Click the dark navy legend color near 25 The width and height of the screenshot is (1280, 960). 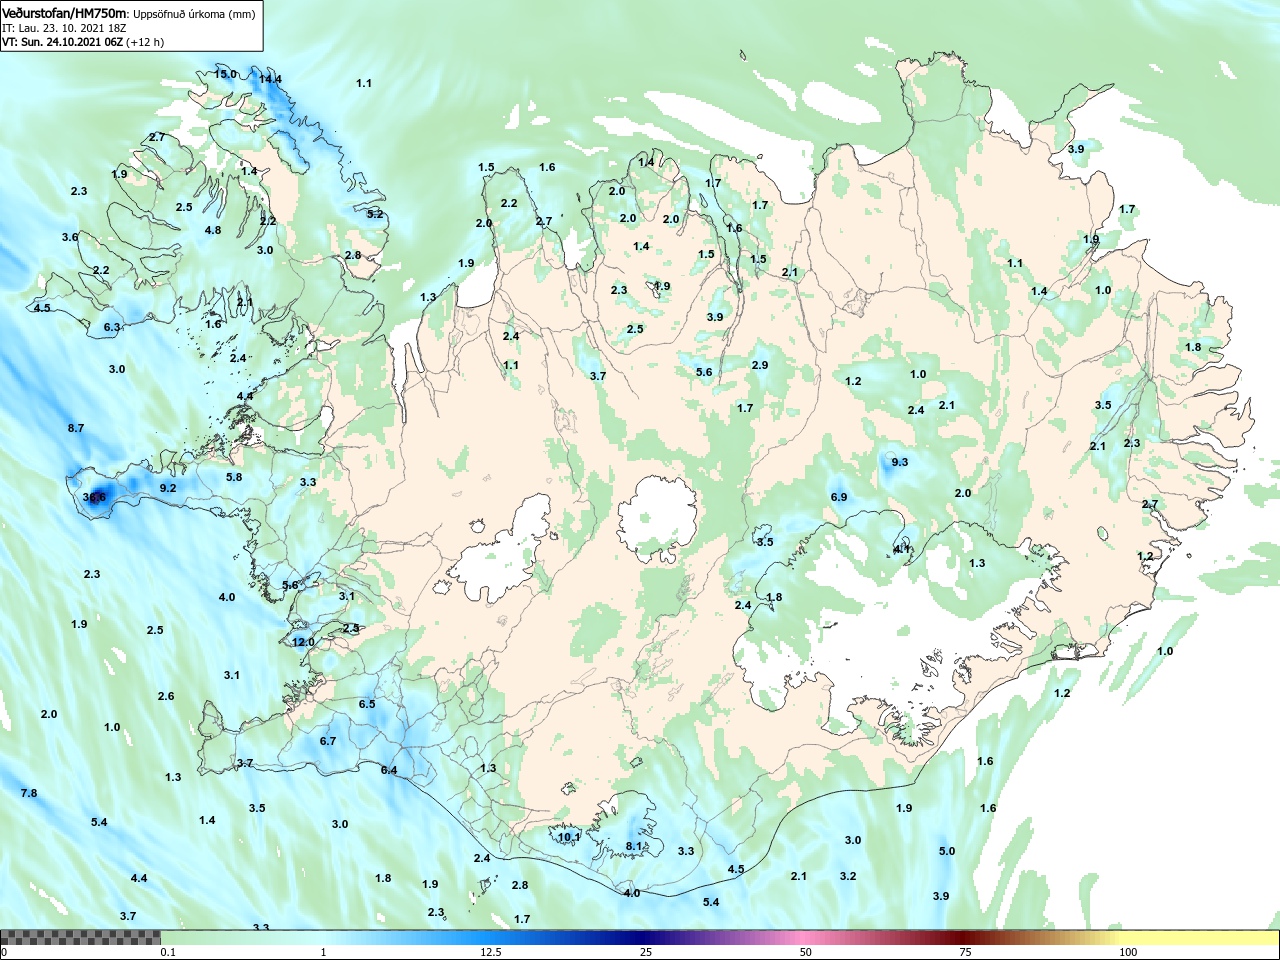pyautogui.click(x=647, y=938)
